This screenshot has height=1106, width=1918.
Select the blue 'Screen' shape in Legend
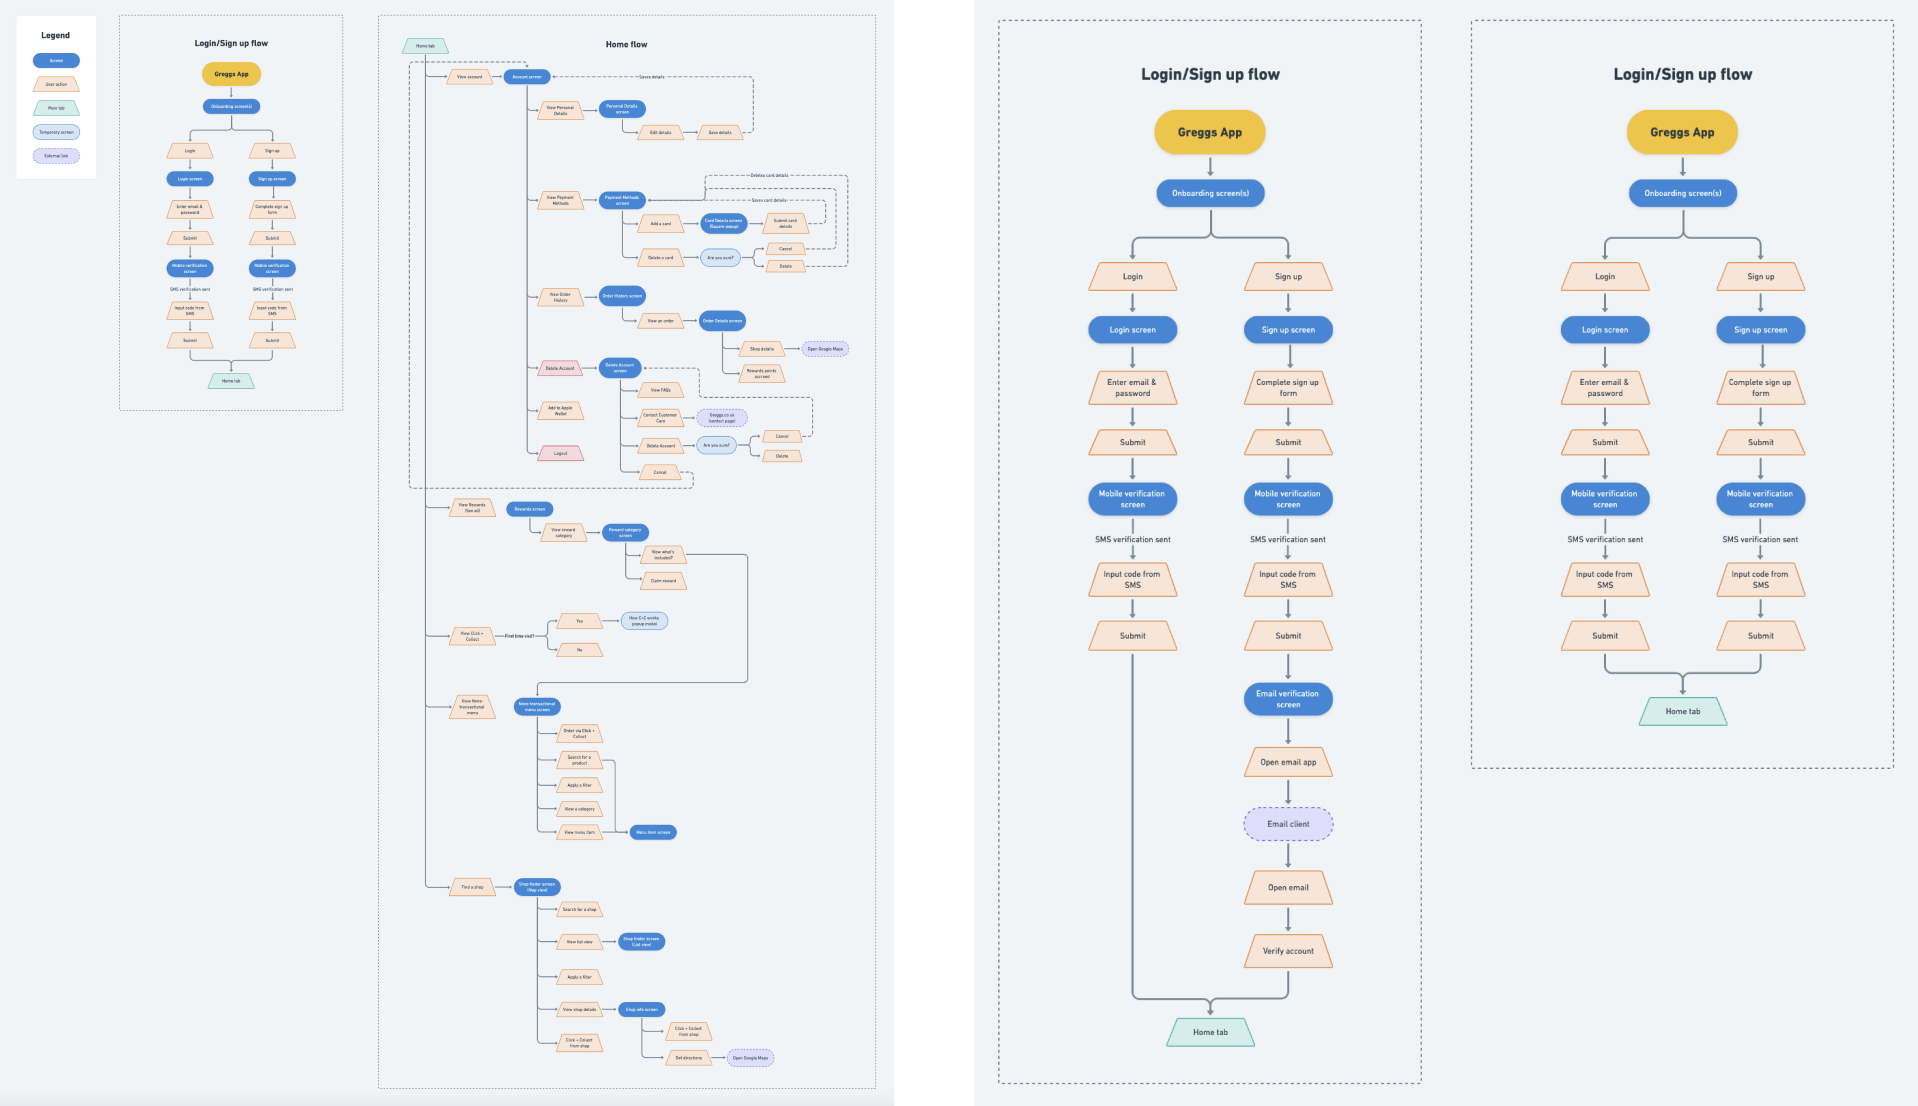coord(56,61)
